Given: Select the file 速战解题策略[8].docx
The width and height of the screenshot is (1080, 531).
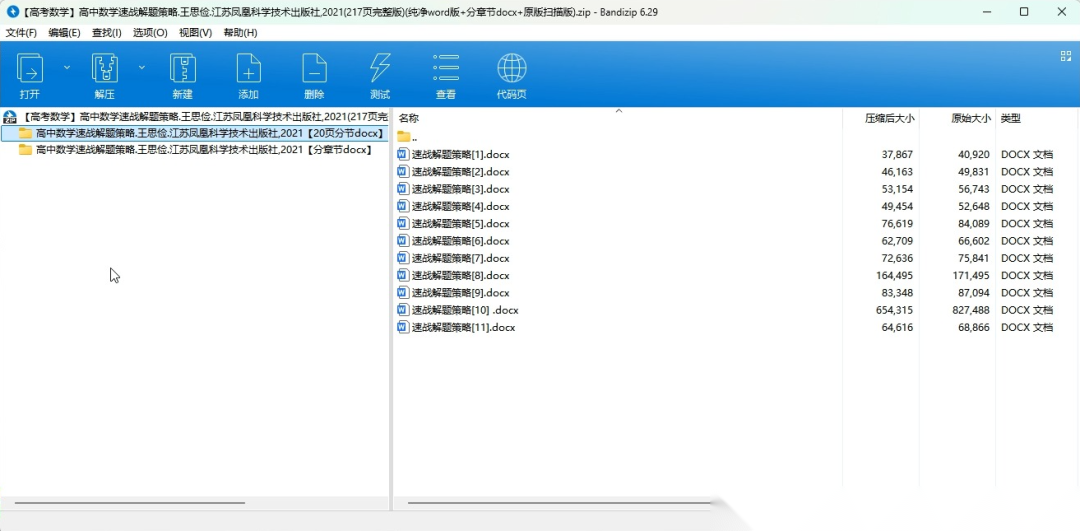Looking at the screenshot, I should [460, 276].
